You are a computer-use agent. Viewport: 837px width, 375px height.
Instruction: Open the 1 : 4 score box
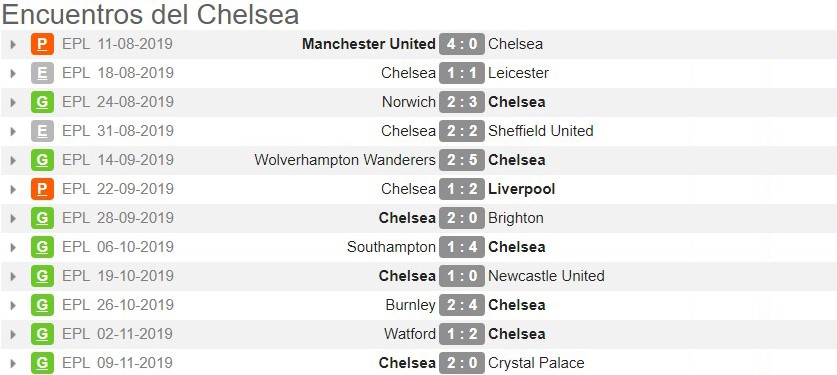point(462,247)
